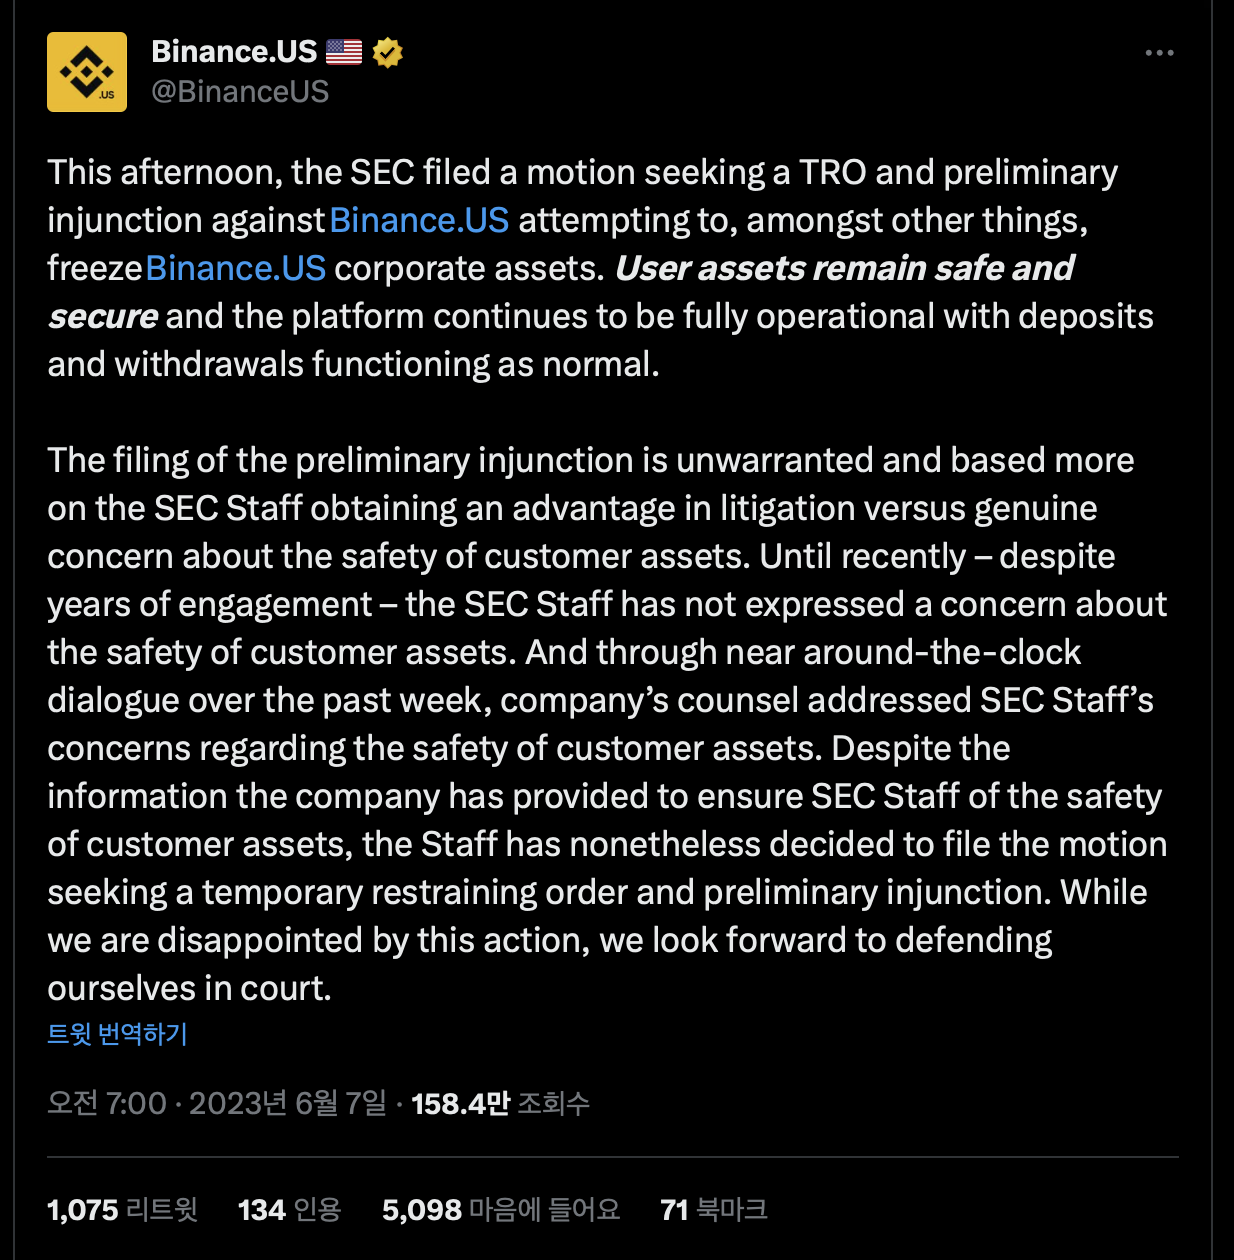This screenshot has height=1260, width=1234.
Task: View the 158.4만 조회수 view count
Action: (x=501, y=1103)
